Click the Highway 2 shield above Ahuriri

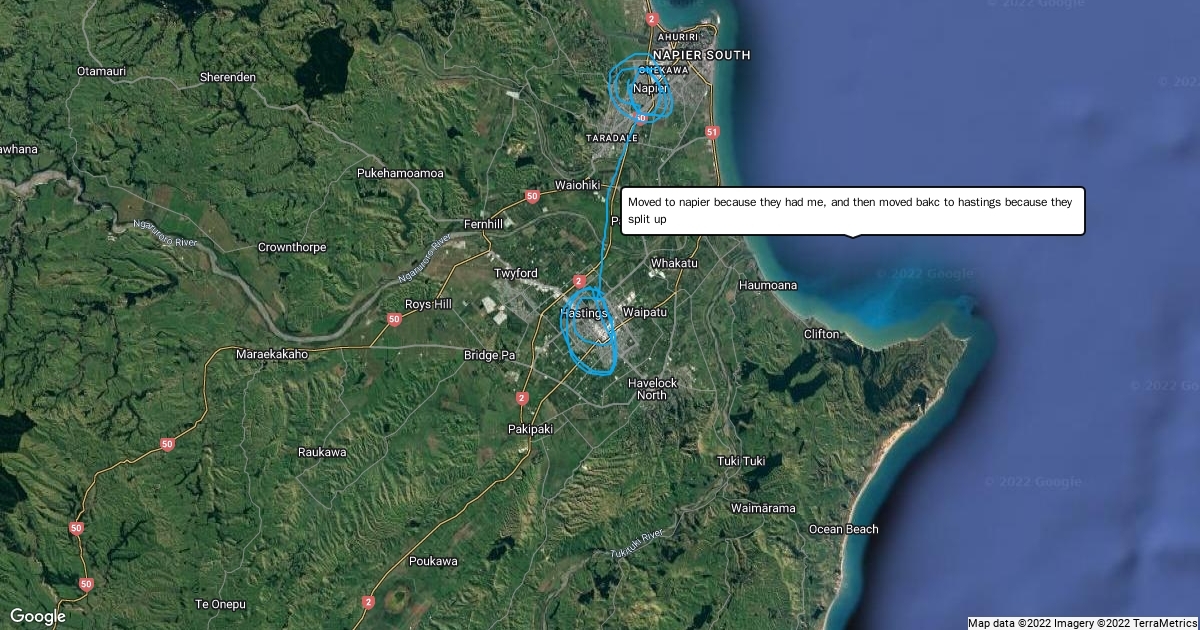652,19
